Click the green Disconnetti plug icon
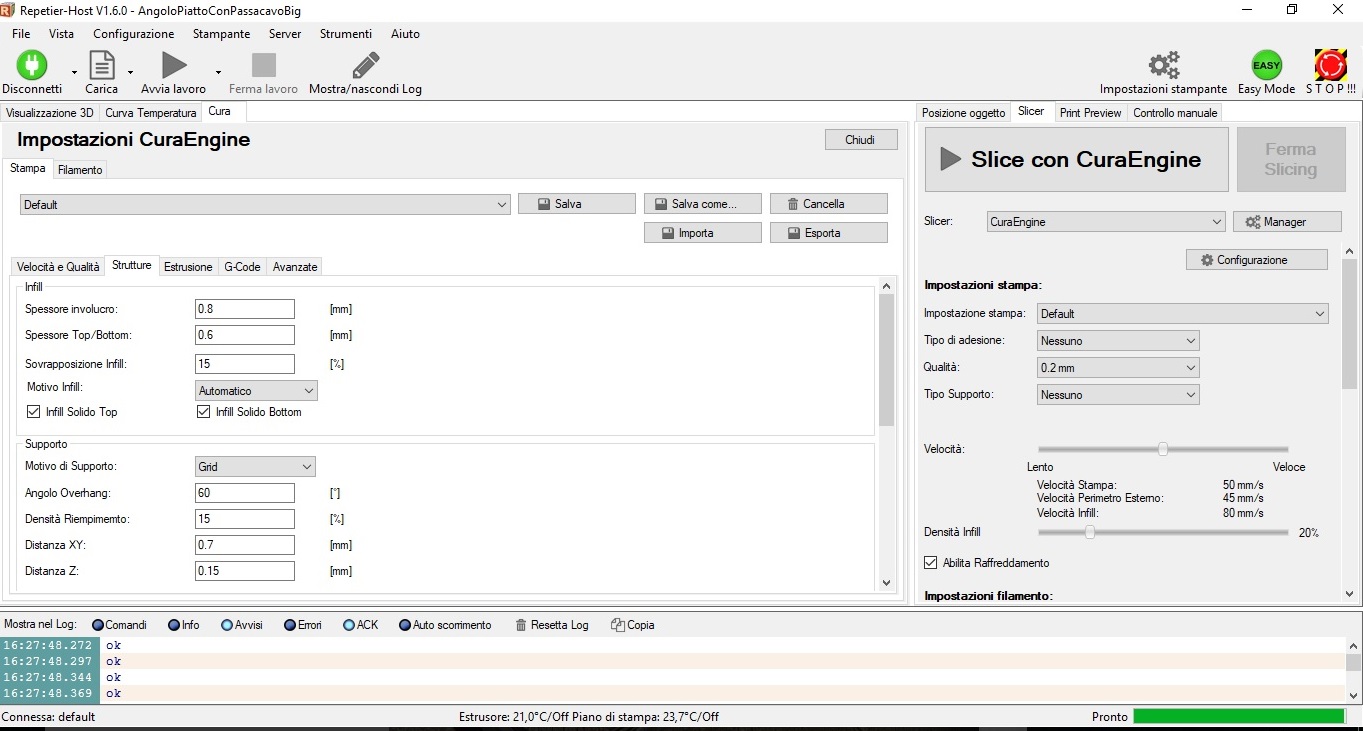This screenshot has height=731, width=1363. tap(32, 65)
